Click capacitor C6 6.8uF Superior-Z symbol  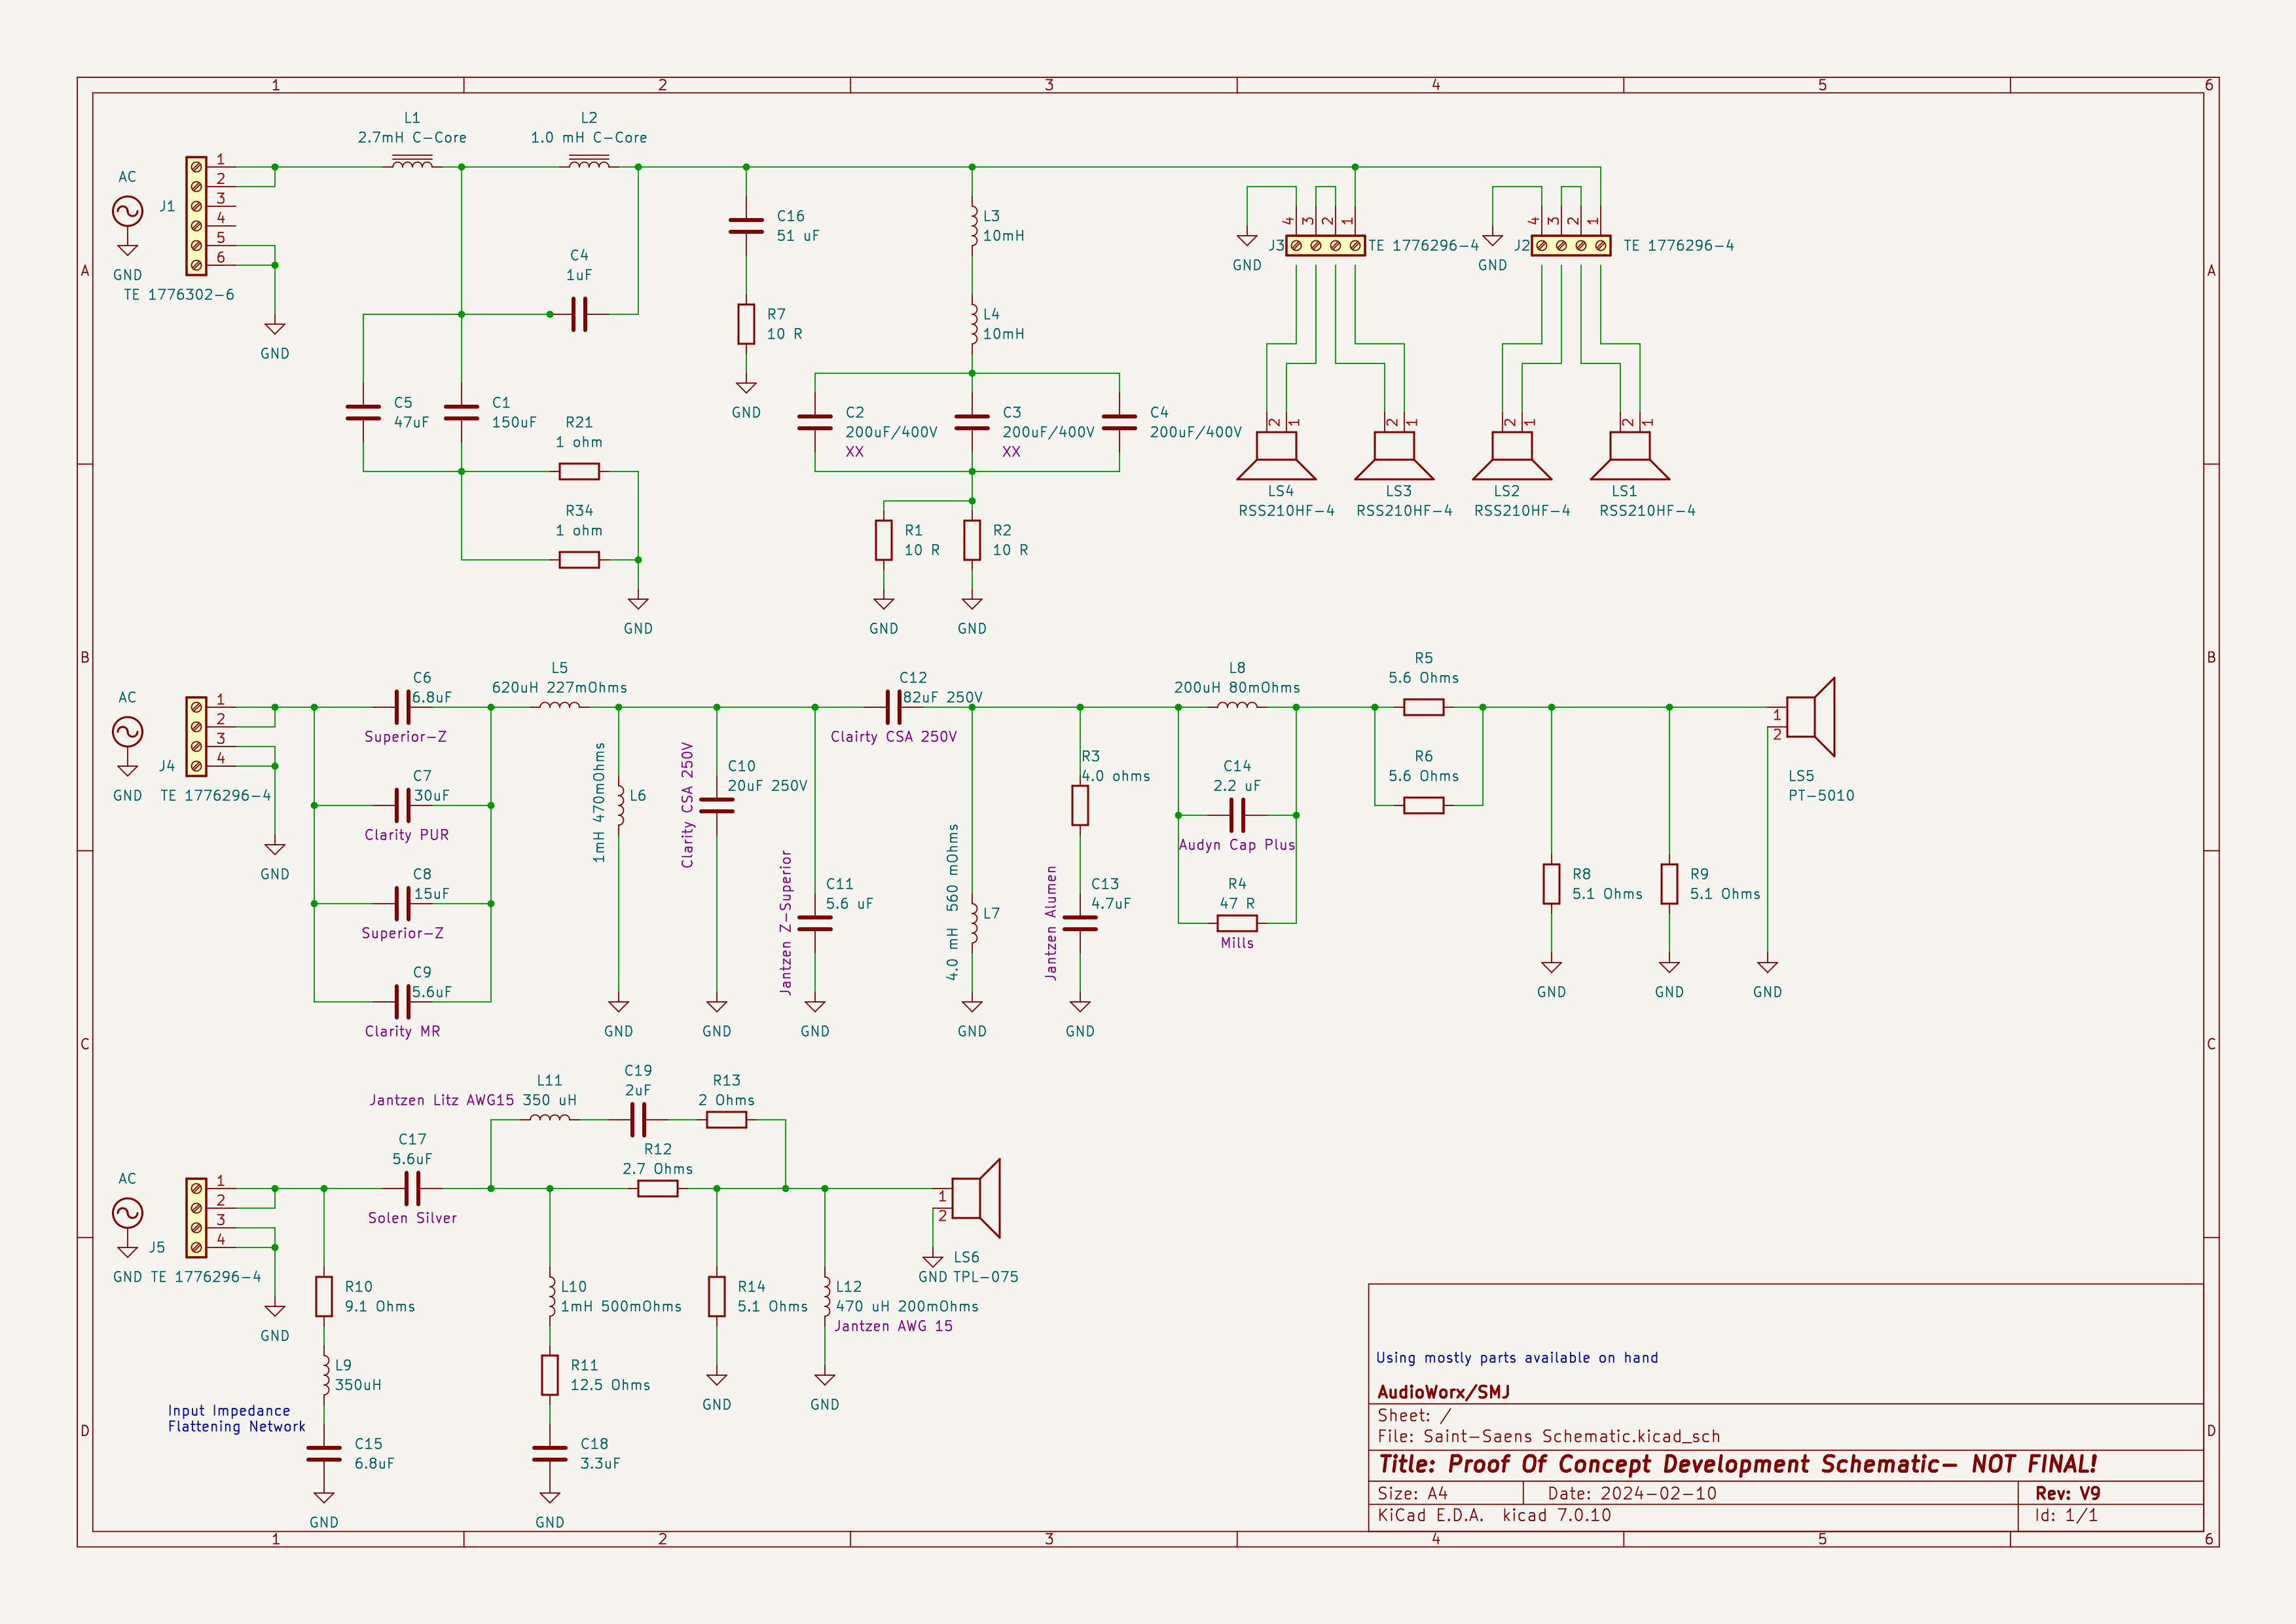pos(402,707)
